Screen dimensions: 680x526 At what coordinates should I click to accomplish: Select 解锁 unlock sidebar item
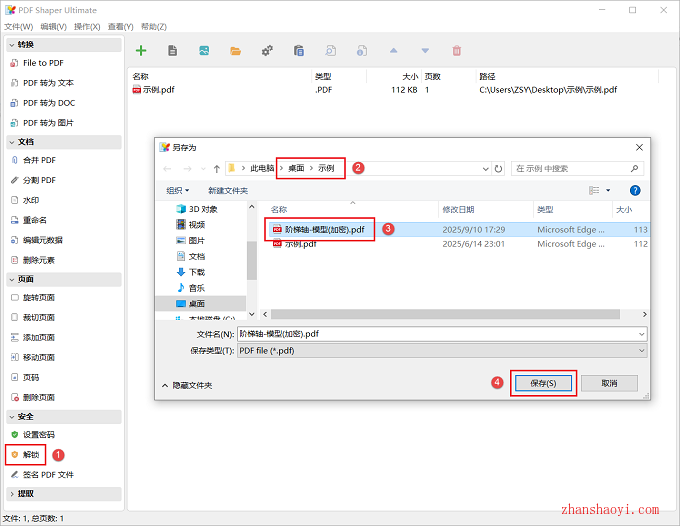pos(30,454)
